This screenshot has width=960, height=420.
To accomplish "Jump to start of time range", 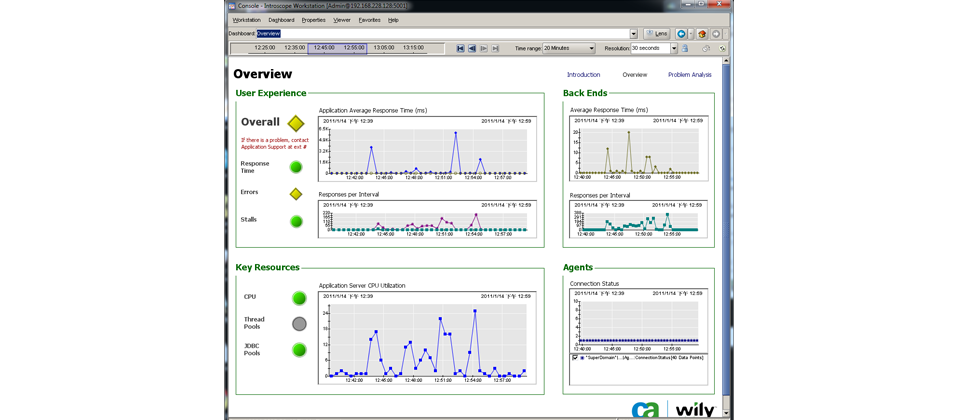I will (461, 48).
